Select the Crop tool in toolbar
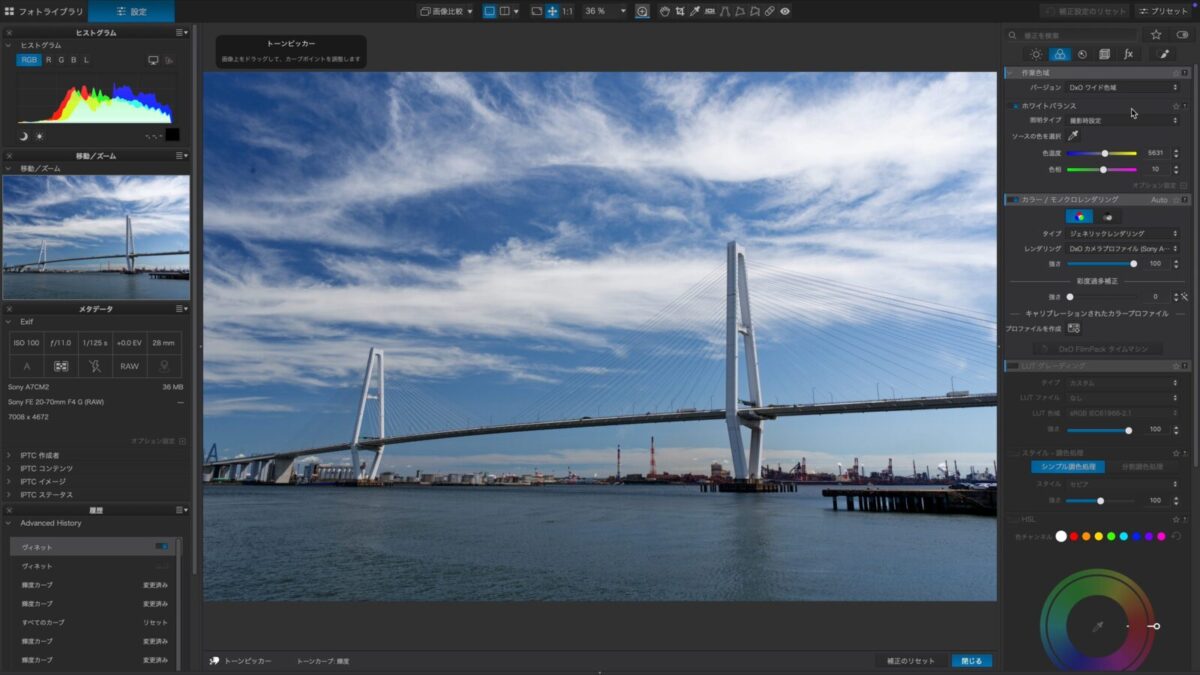This screenshot has width=1200, height=675. click(679, 11)
